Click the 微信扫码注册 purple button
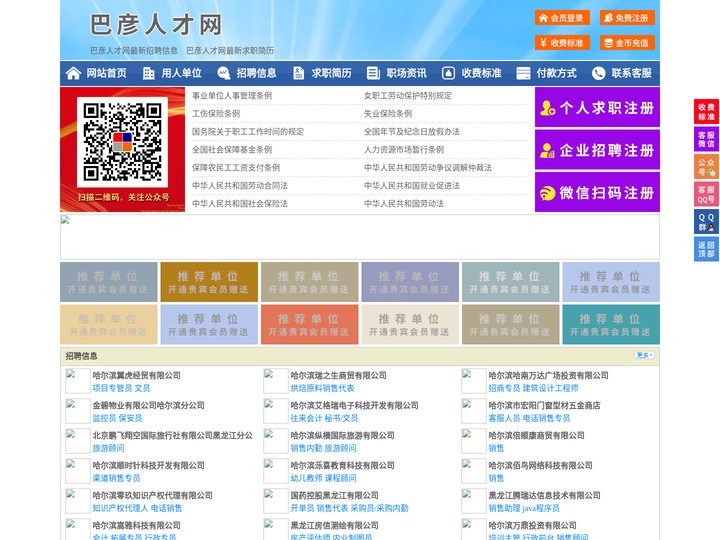 tap(597, 192)
